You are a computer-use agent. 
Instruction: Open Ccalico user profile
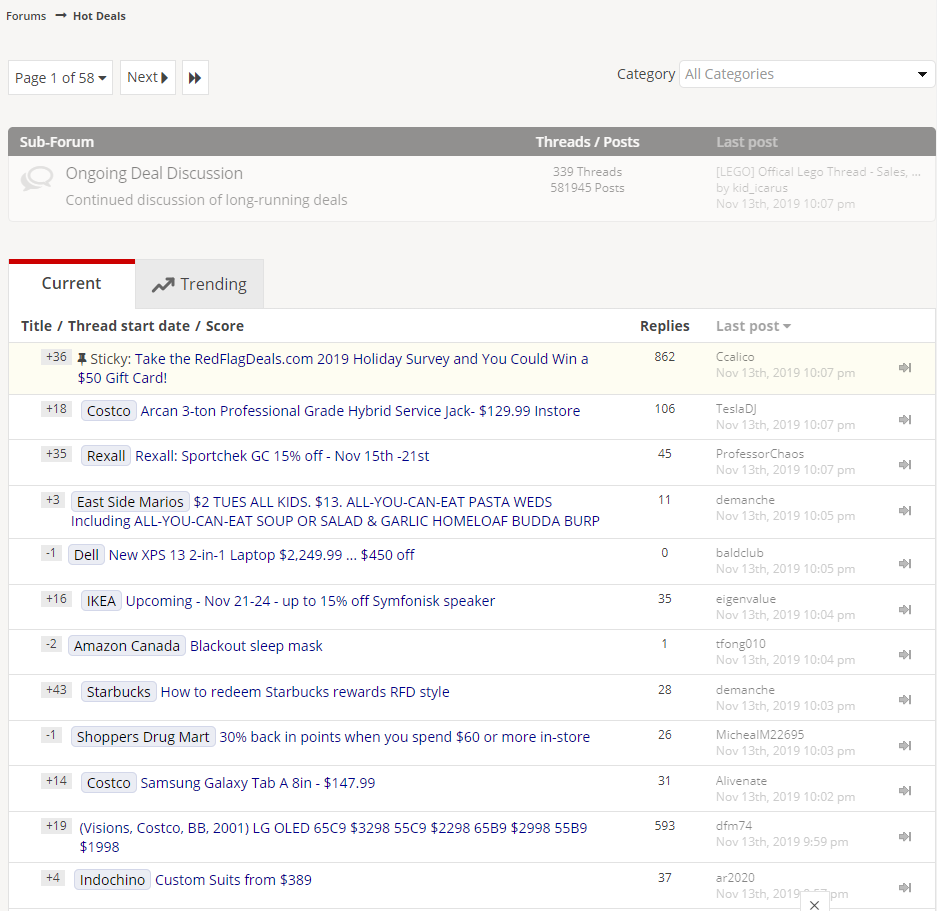coord(735,357)
